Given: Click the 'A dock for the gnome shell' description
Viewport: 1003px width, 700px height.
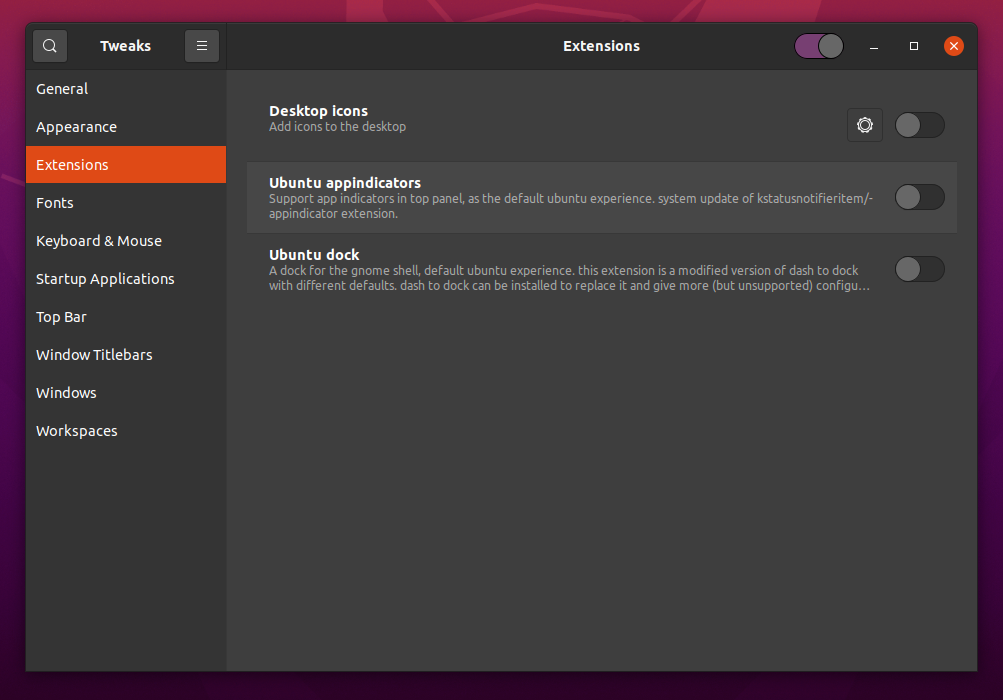Looking at the screenshot, I should pyautogui.click(x=569, y=278).
